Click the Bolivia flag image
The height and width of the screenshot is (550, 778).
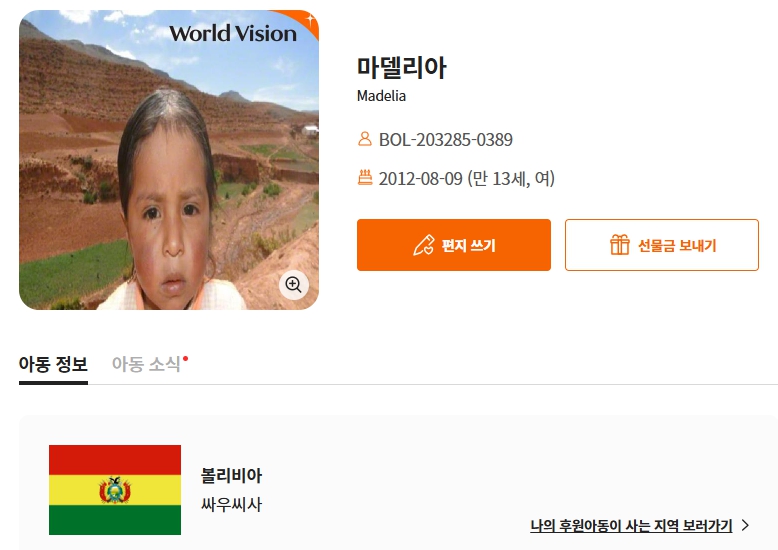click(x=115, y=490)
